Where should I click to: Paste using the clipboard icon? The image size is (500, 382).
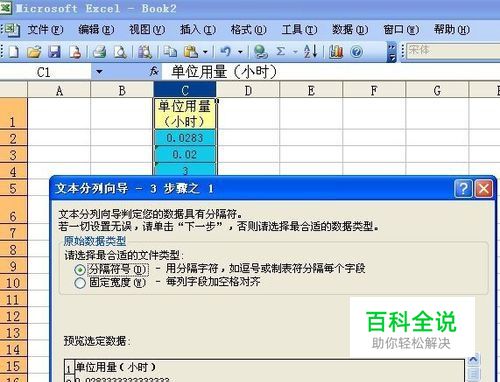point(191,52)
